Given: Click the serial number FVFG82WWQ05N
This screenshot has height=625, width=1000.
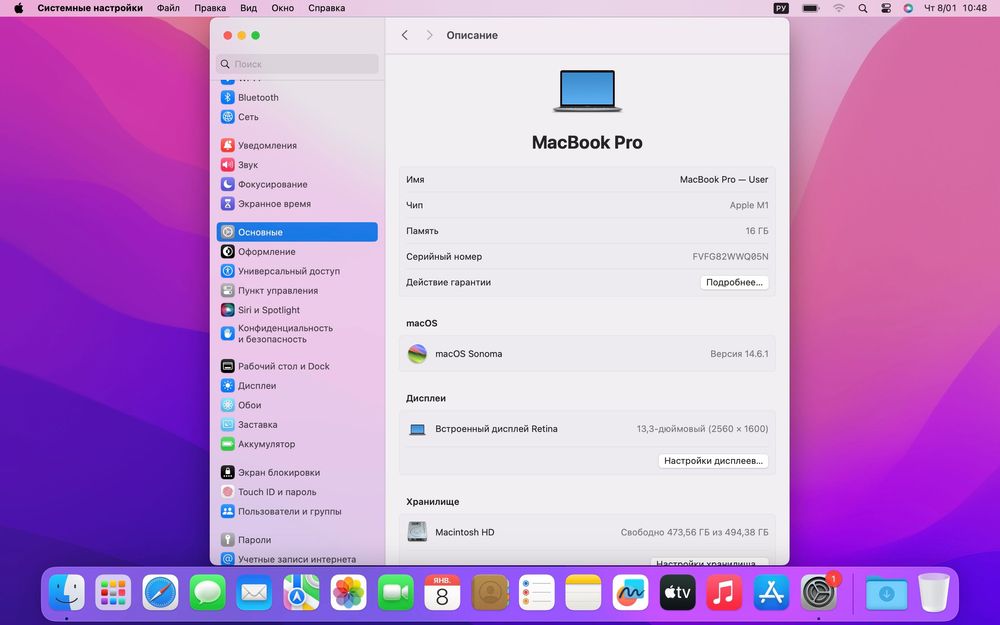Looking at the screenshot, I should coord(730,256).
